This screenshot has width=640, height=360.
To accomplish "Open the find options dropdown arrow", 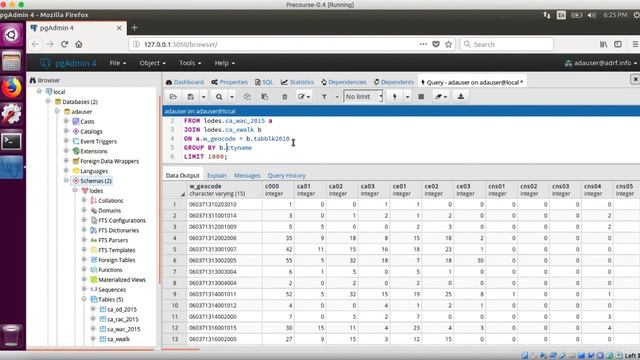I will 231,97.
